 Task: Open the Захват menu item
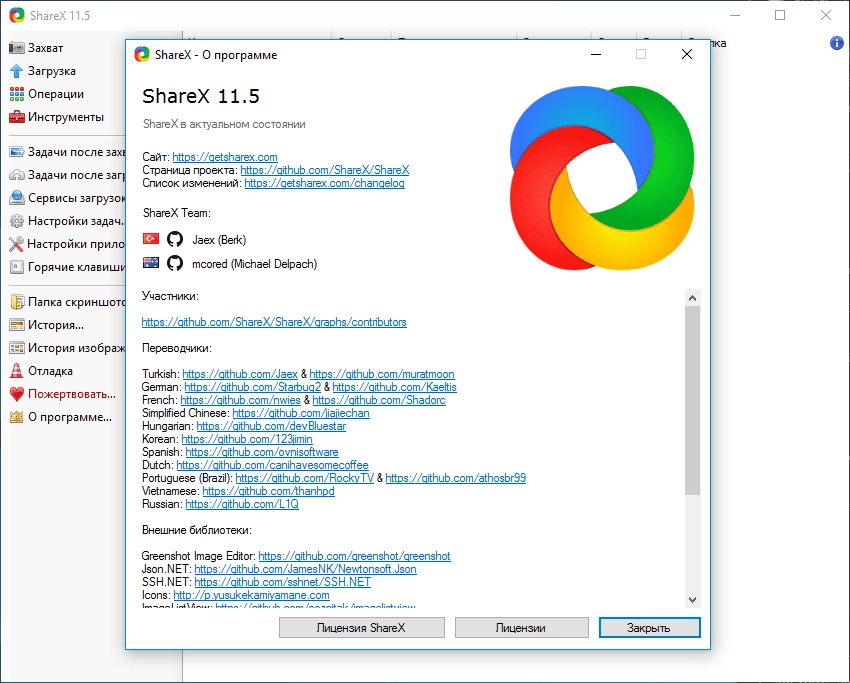[46, 48]
